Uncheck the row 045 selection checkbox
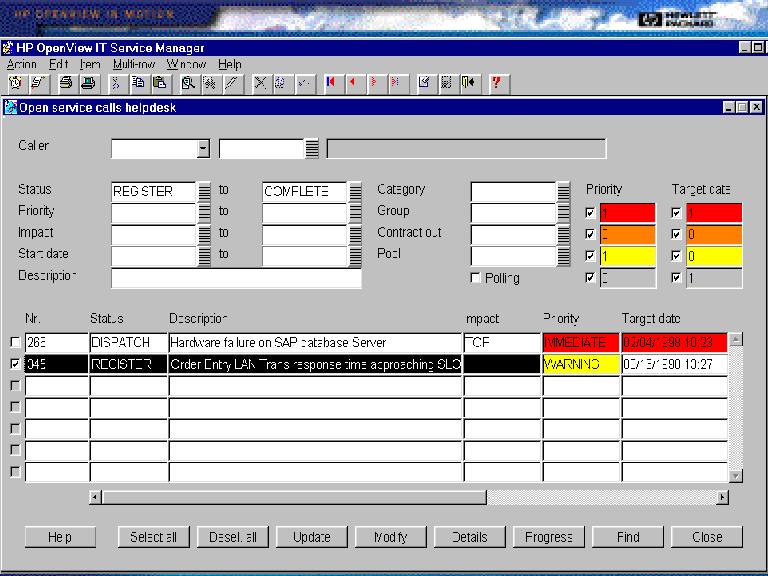This screenshot has width=768, height=576. [14, 364]
